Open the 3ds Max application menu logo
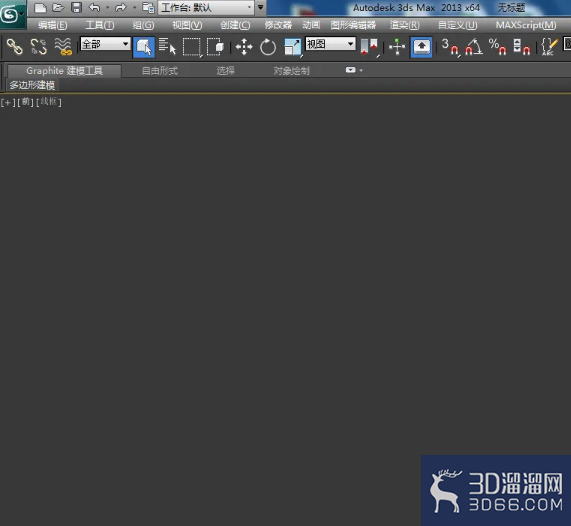Viewport: 571px width, 526px height. (12, 15)
